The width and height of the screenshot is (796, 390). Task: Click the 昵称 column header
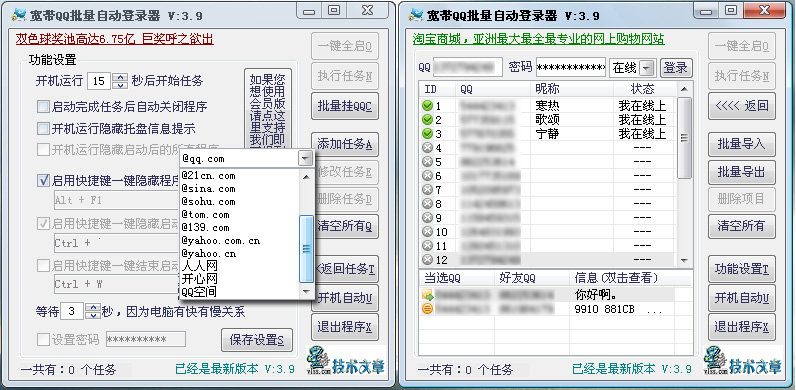572,89
